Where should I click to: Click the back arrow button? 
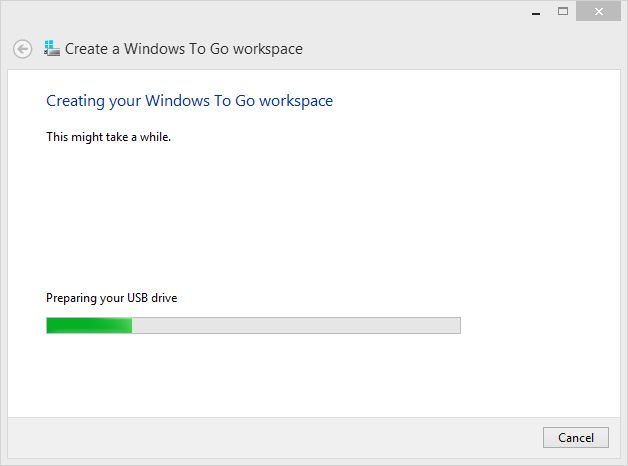(22, 49)
